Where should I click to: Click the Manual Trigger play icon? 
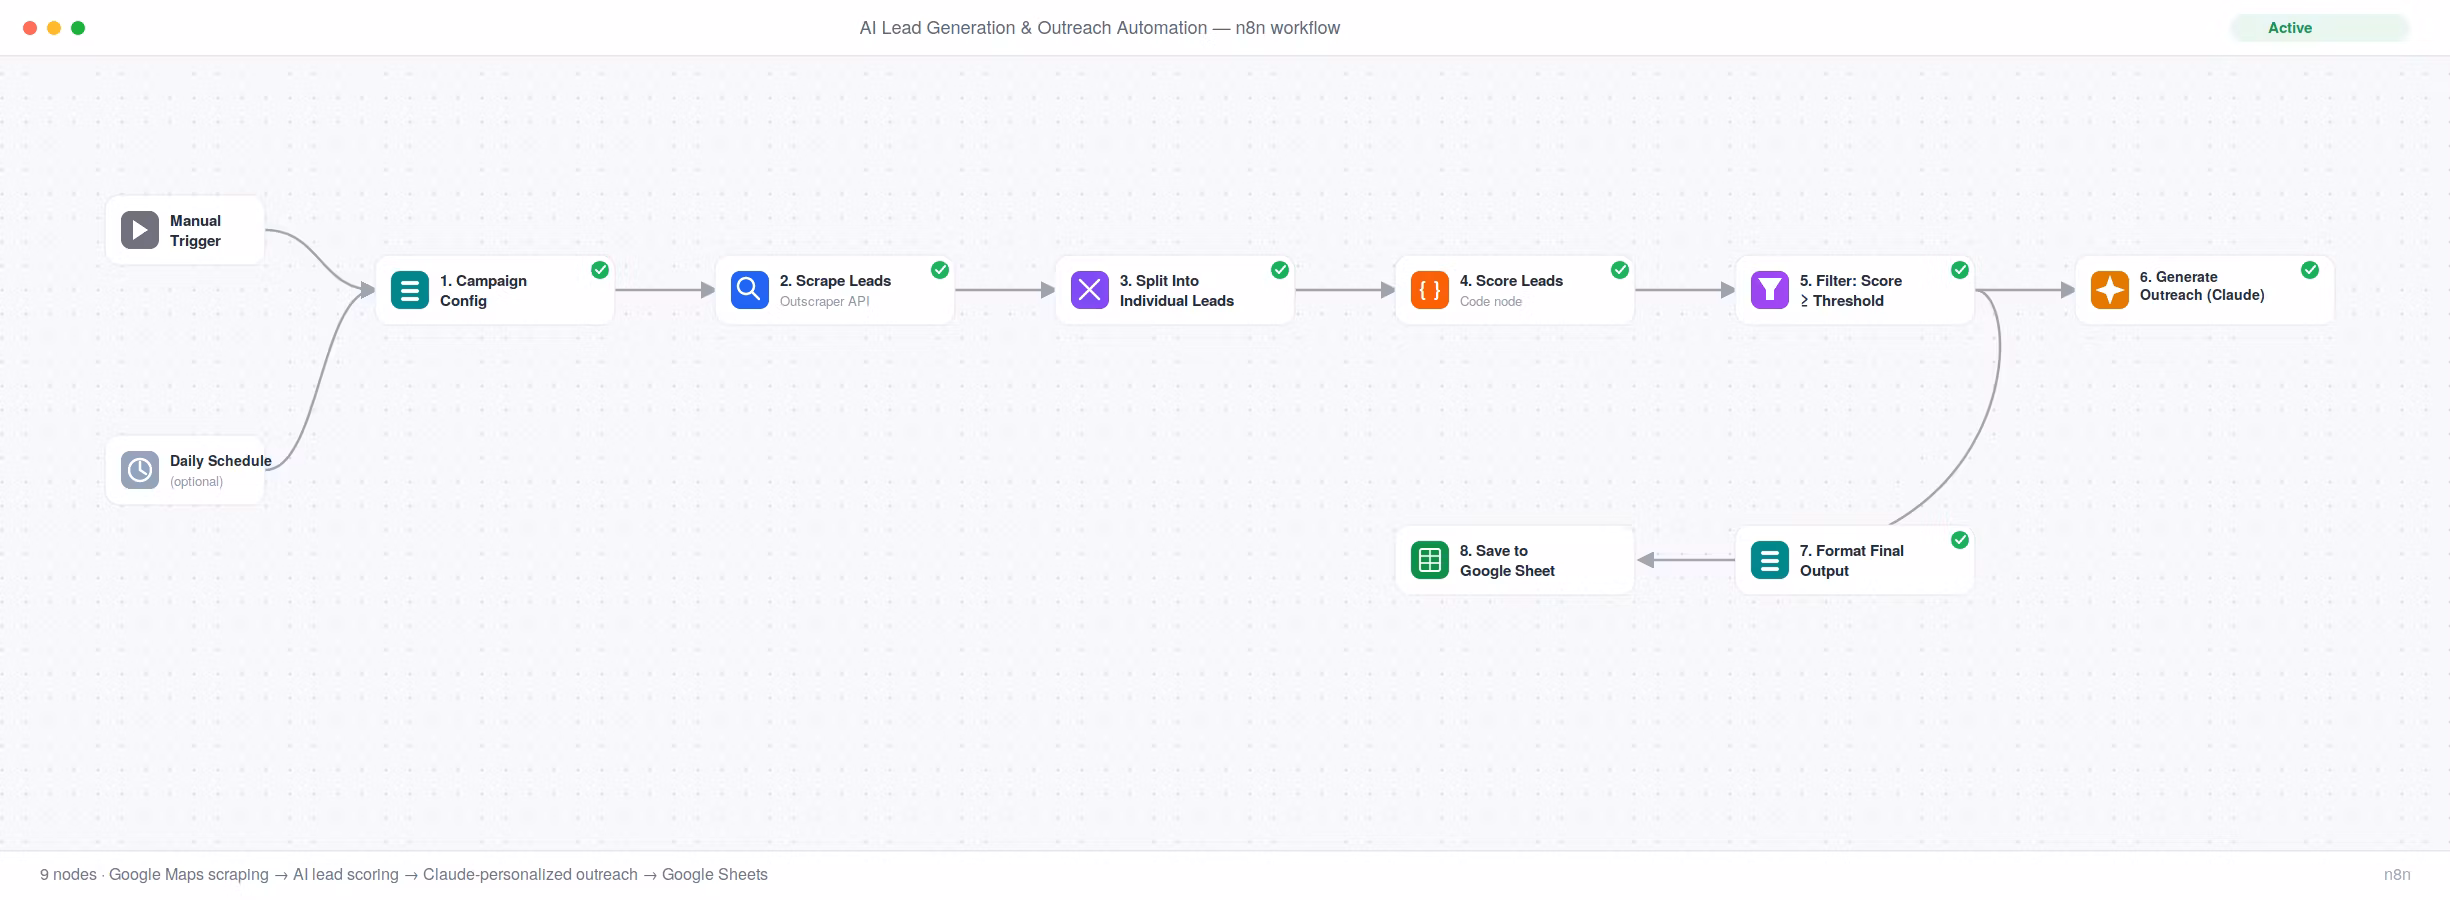click(x=140, y=230)
